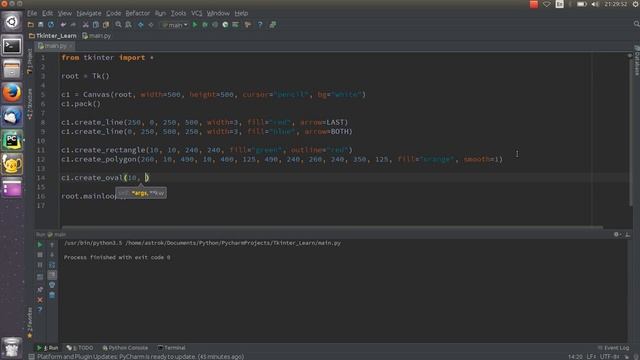
Task: Toggle the Project tool window side tab
Action: coord(29,61)
